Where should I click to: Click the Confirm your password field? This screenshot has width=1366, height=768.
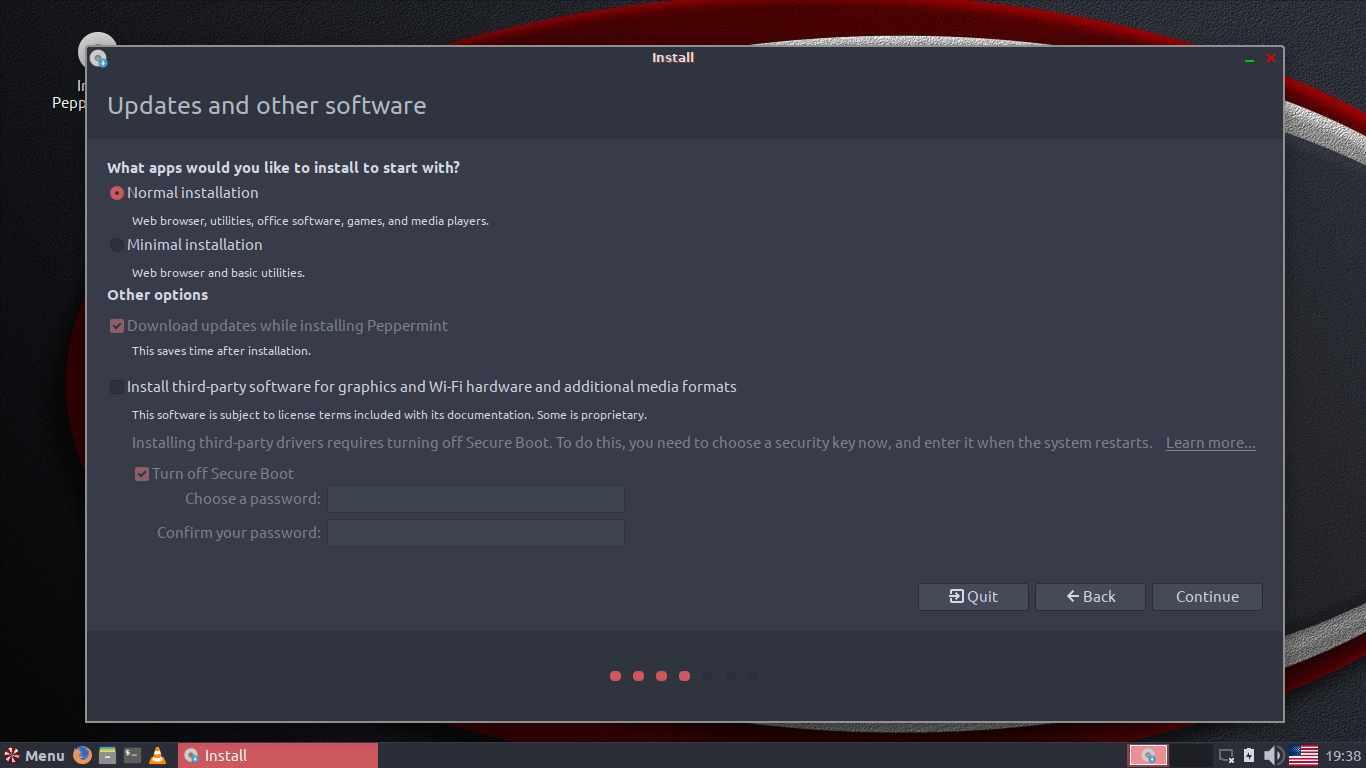476,533
